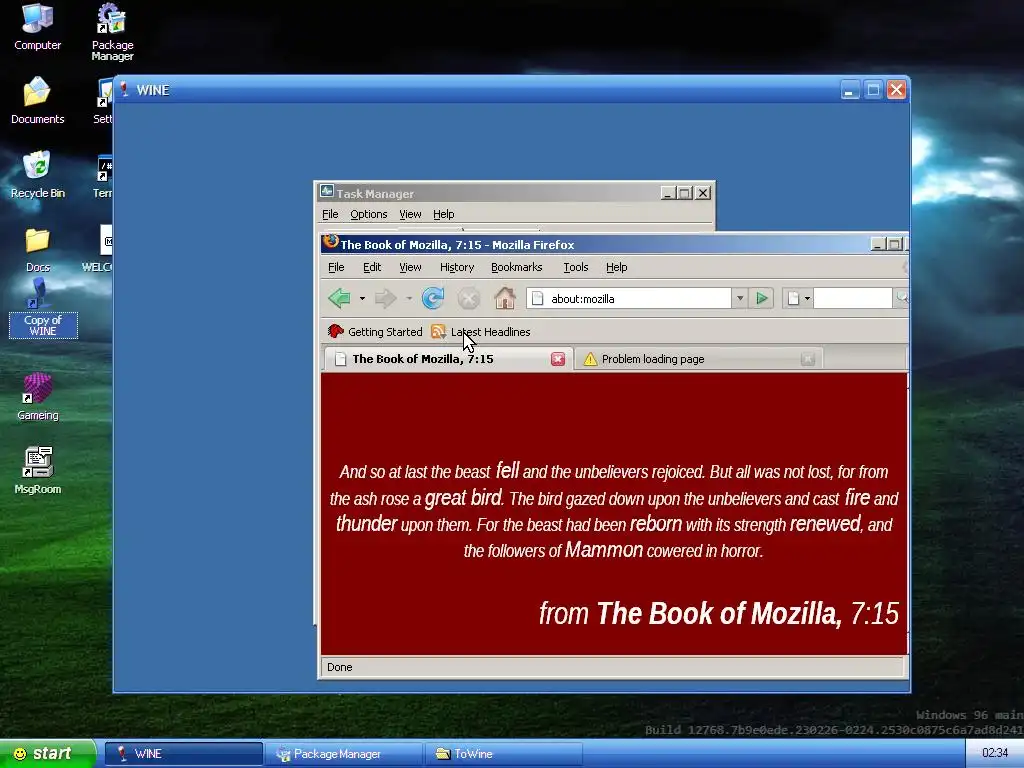Click the Firefox Back arrow button
This screenshot has width=1024, height=768.
click(340, 298)
